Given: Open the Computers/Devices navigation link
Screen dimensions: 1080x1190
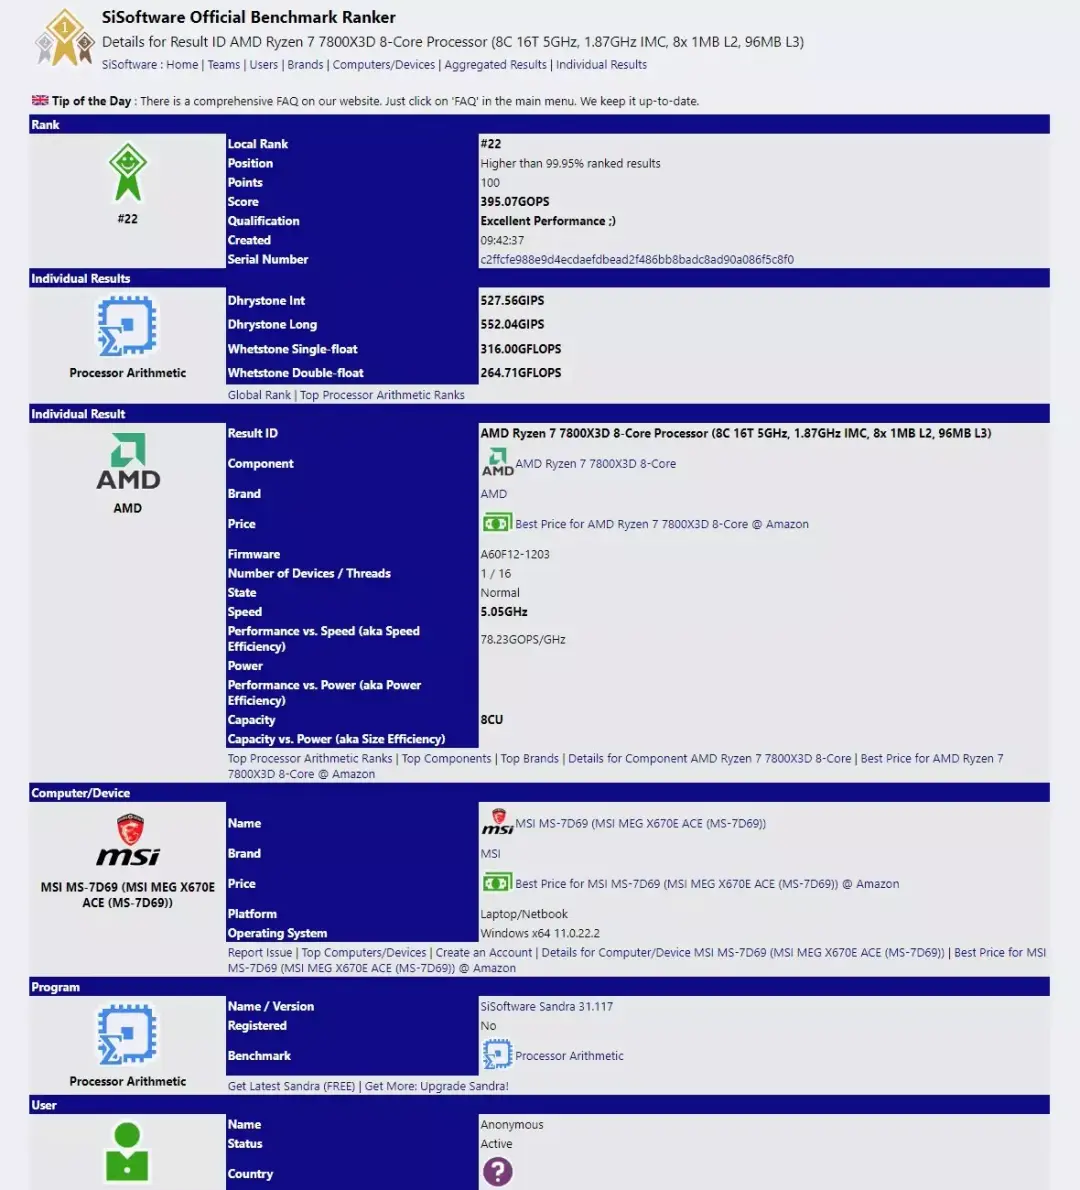Looking at the screenshot, I should pos(384,65).
